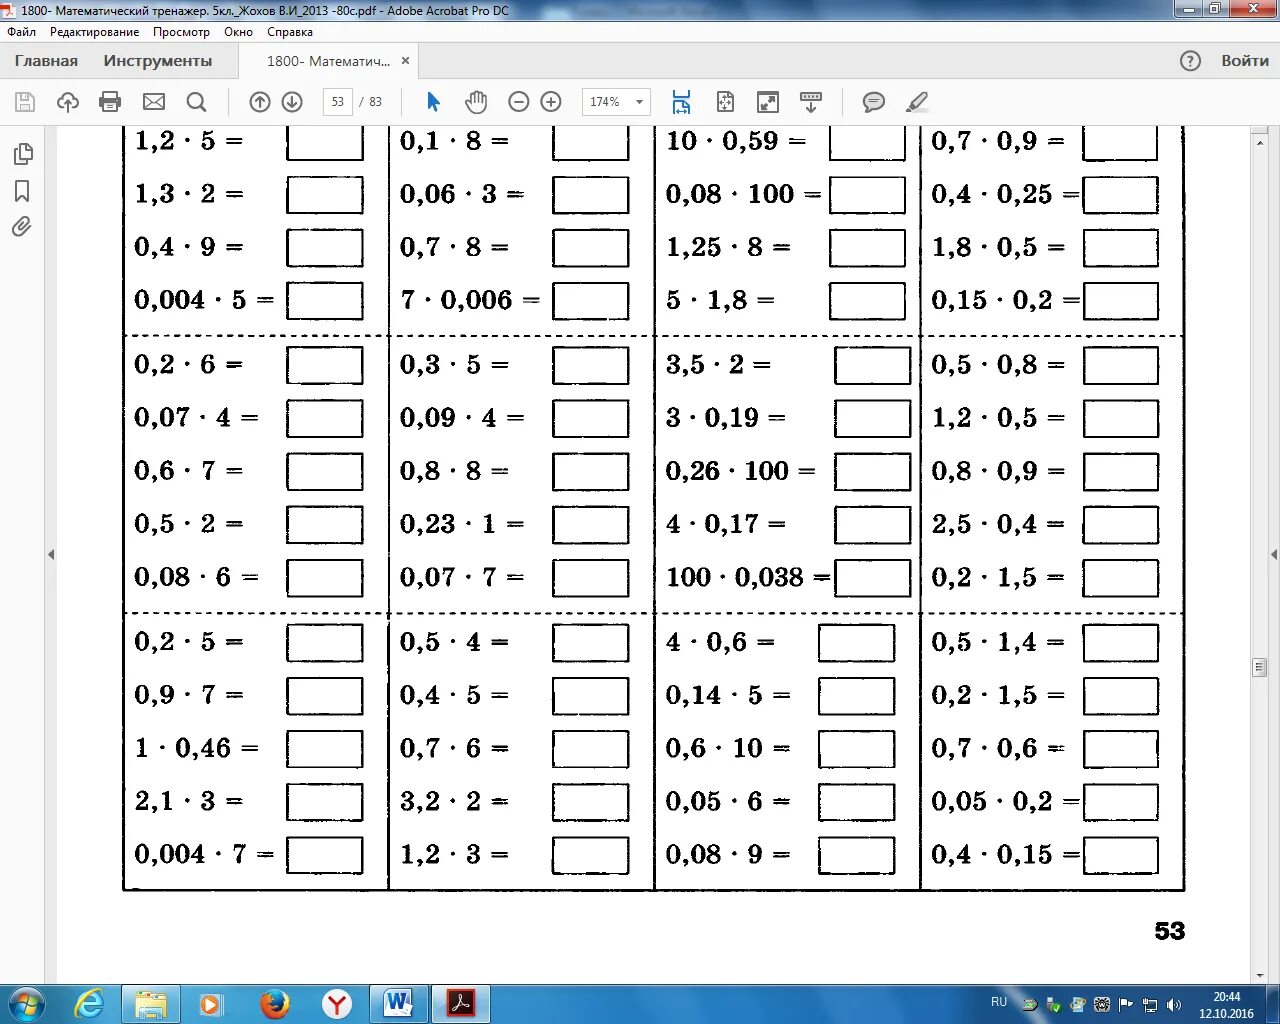The image size is (1280, 1024).
Task: Open the Редактирование menu
Action: pyautogui.click(x=95, y=32)
